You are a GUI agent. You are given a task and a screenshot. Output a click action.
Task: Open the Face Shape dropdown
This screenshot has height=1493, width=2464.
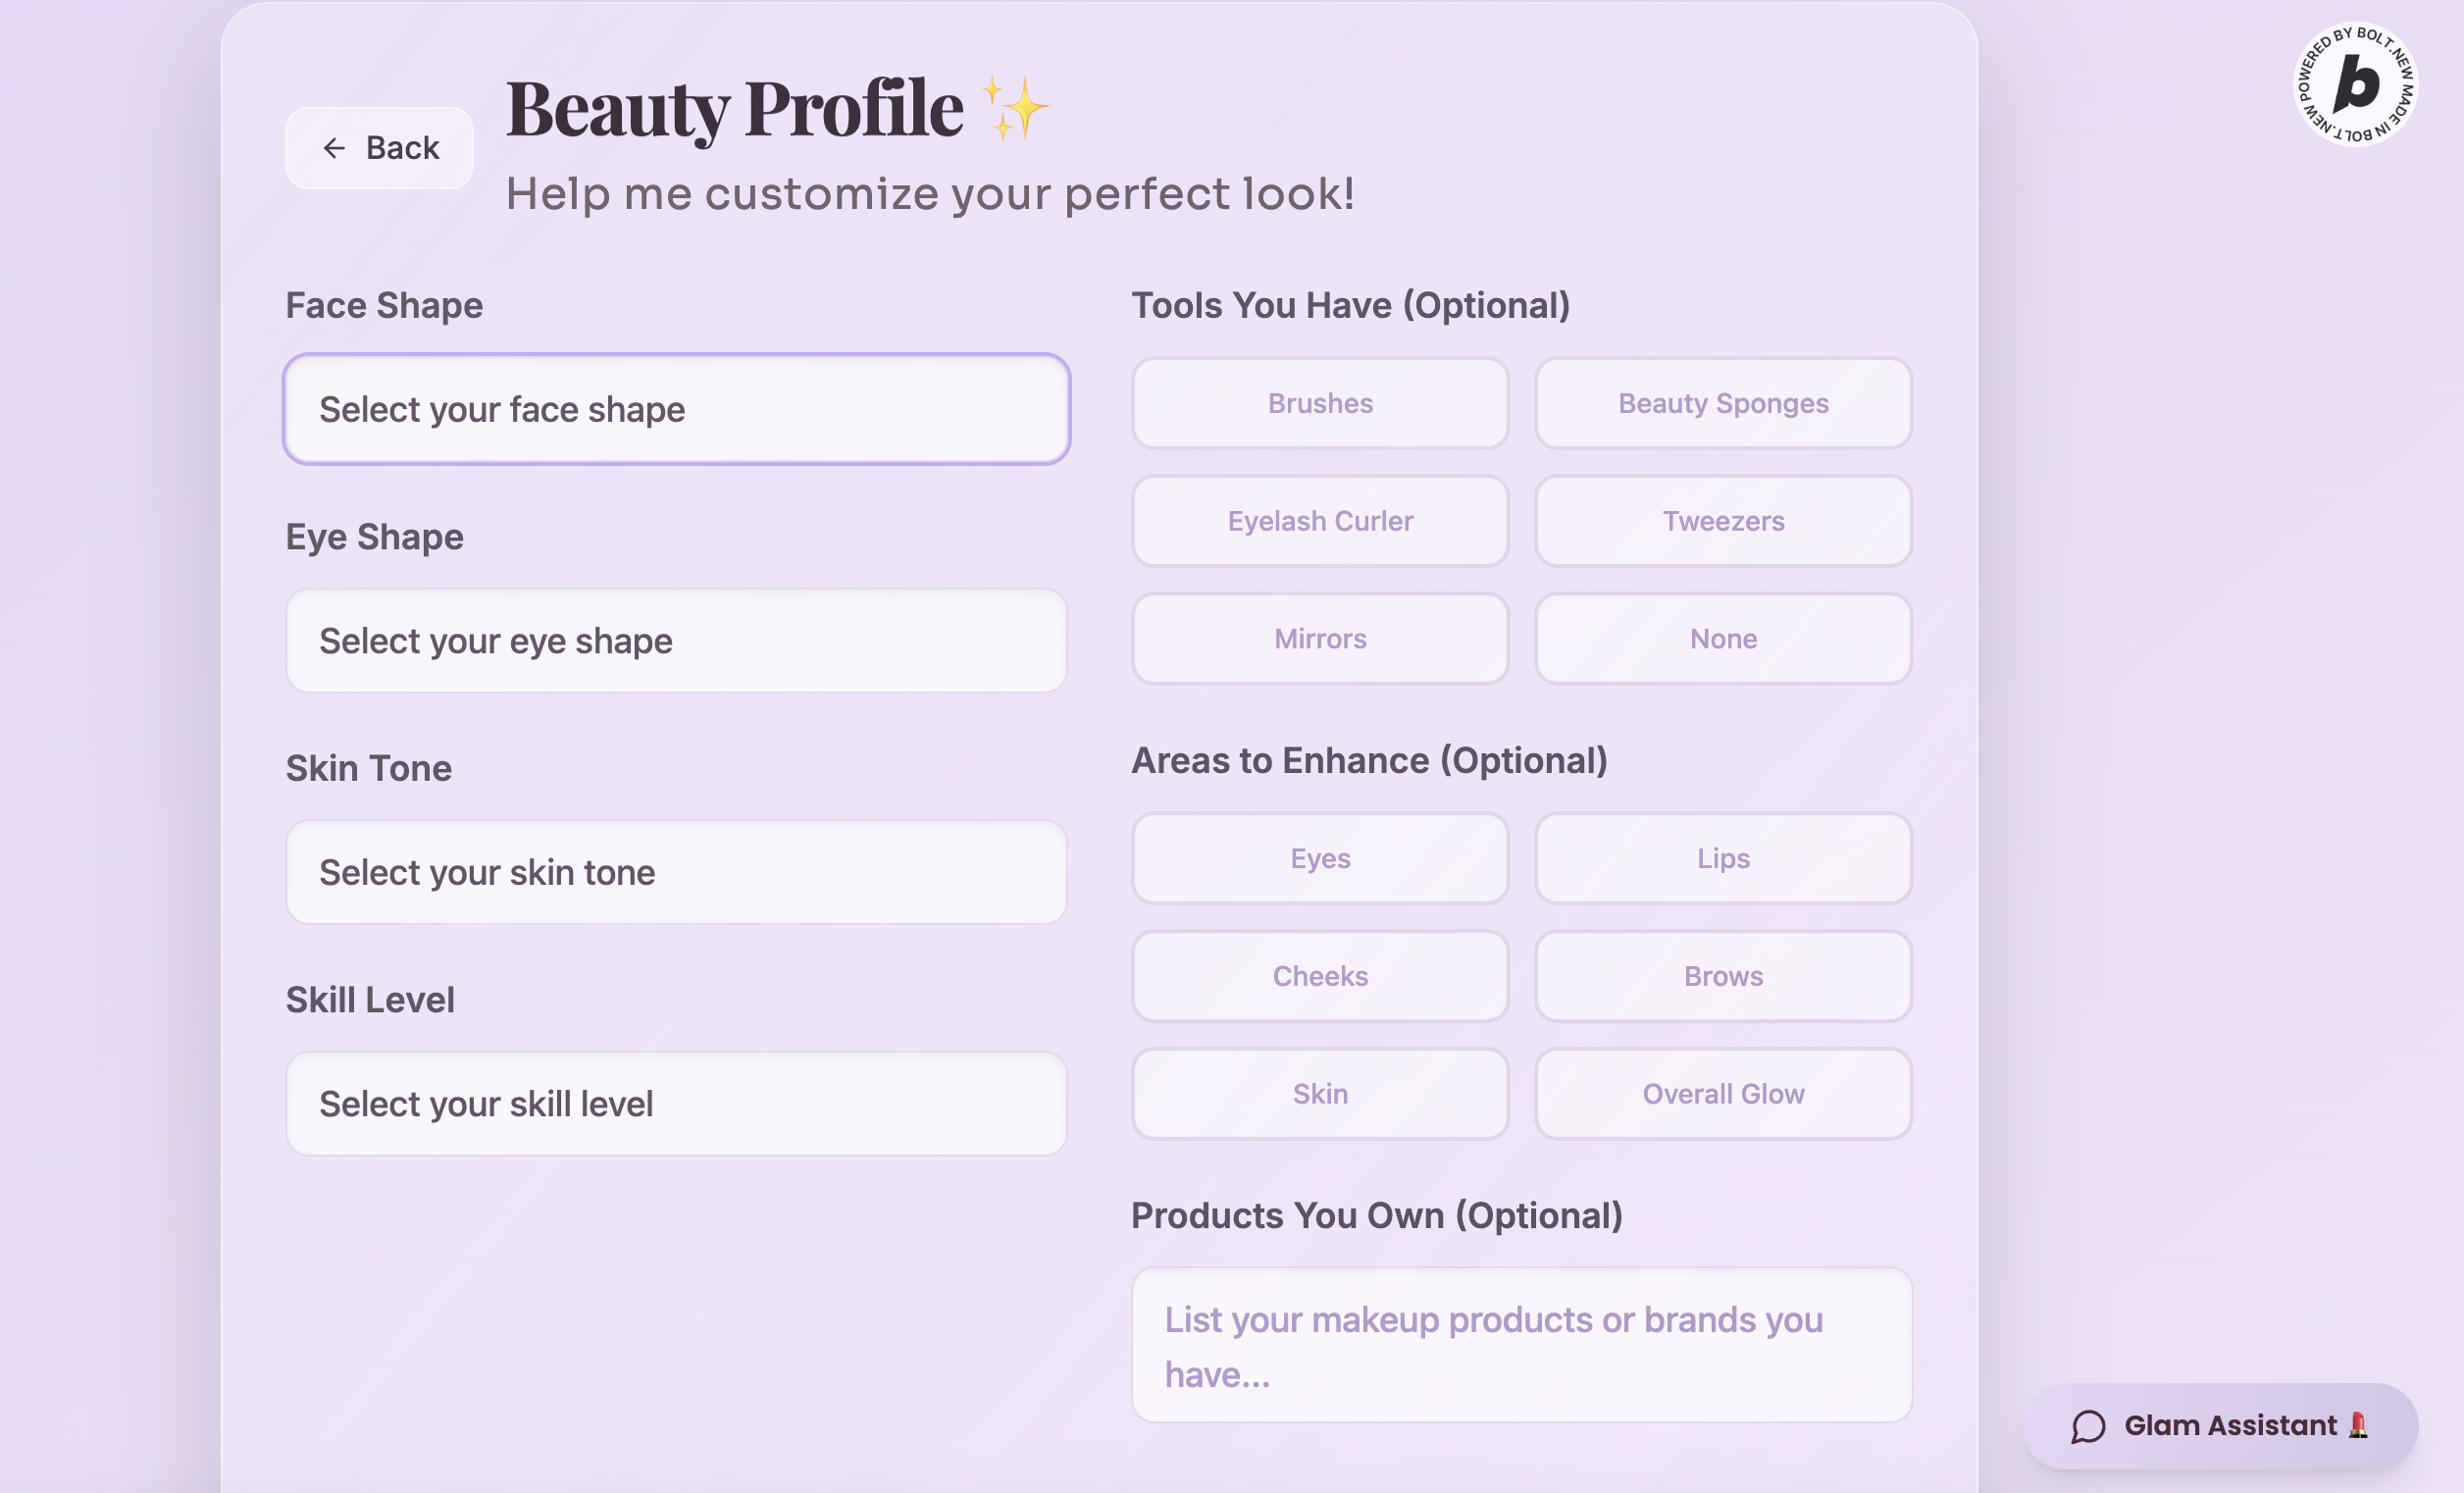pos(676,409)
